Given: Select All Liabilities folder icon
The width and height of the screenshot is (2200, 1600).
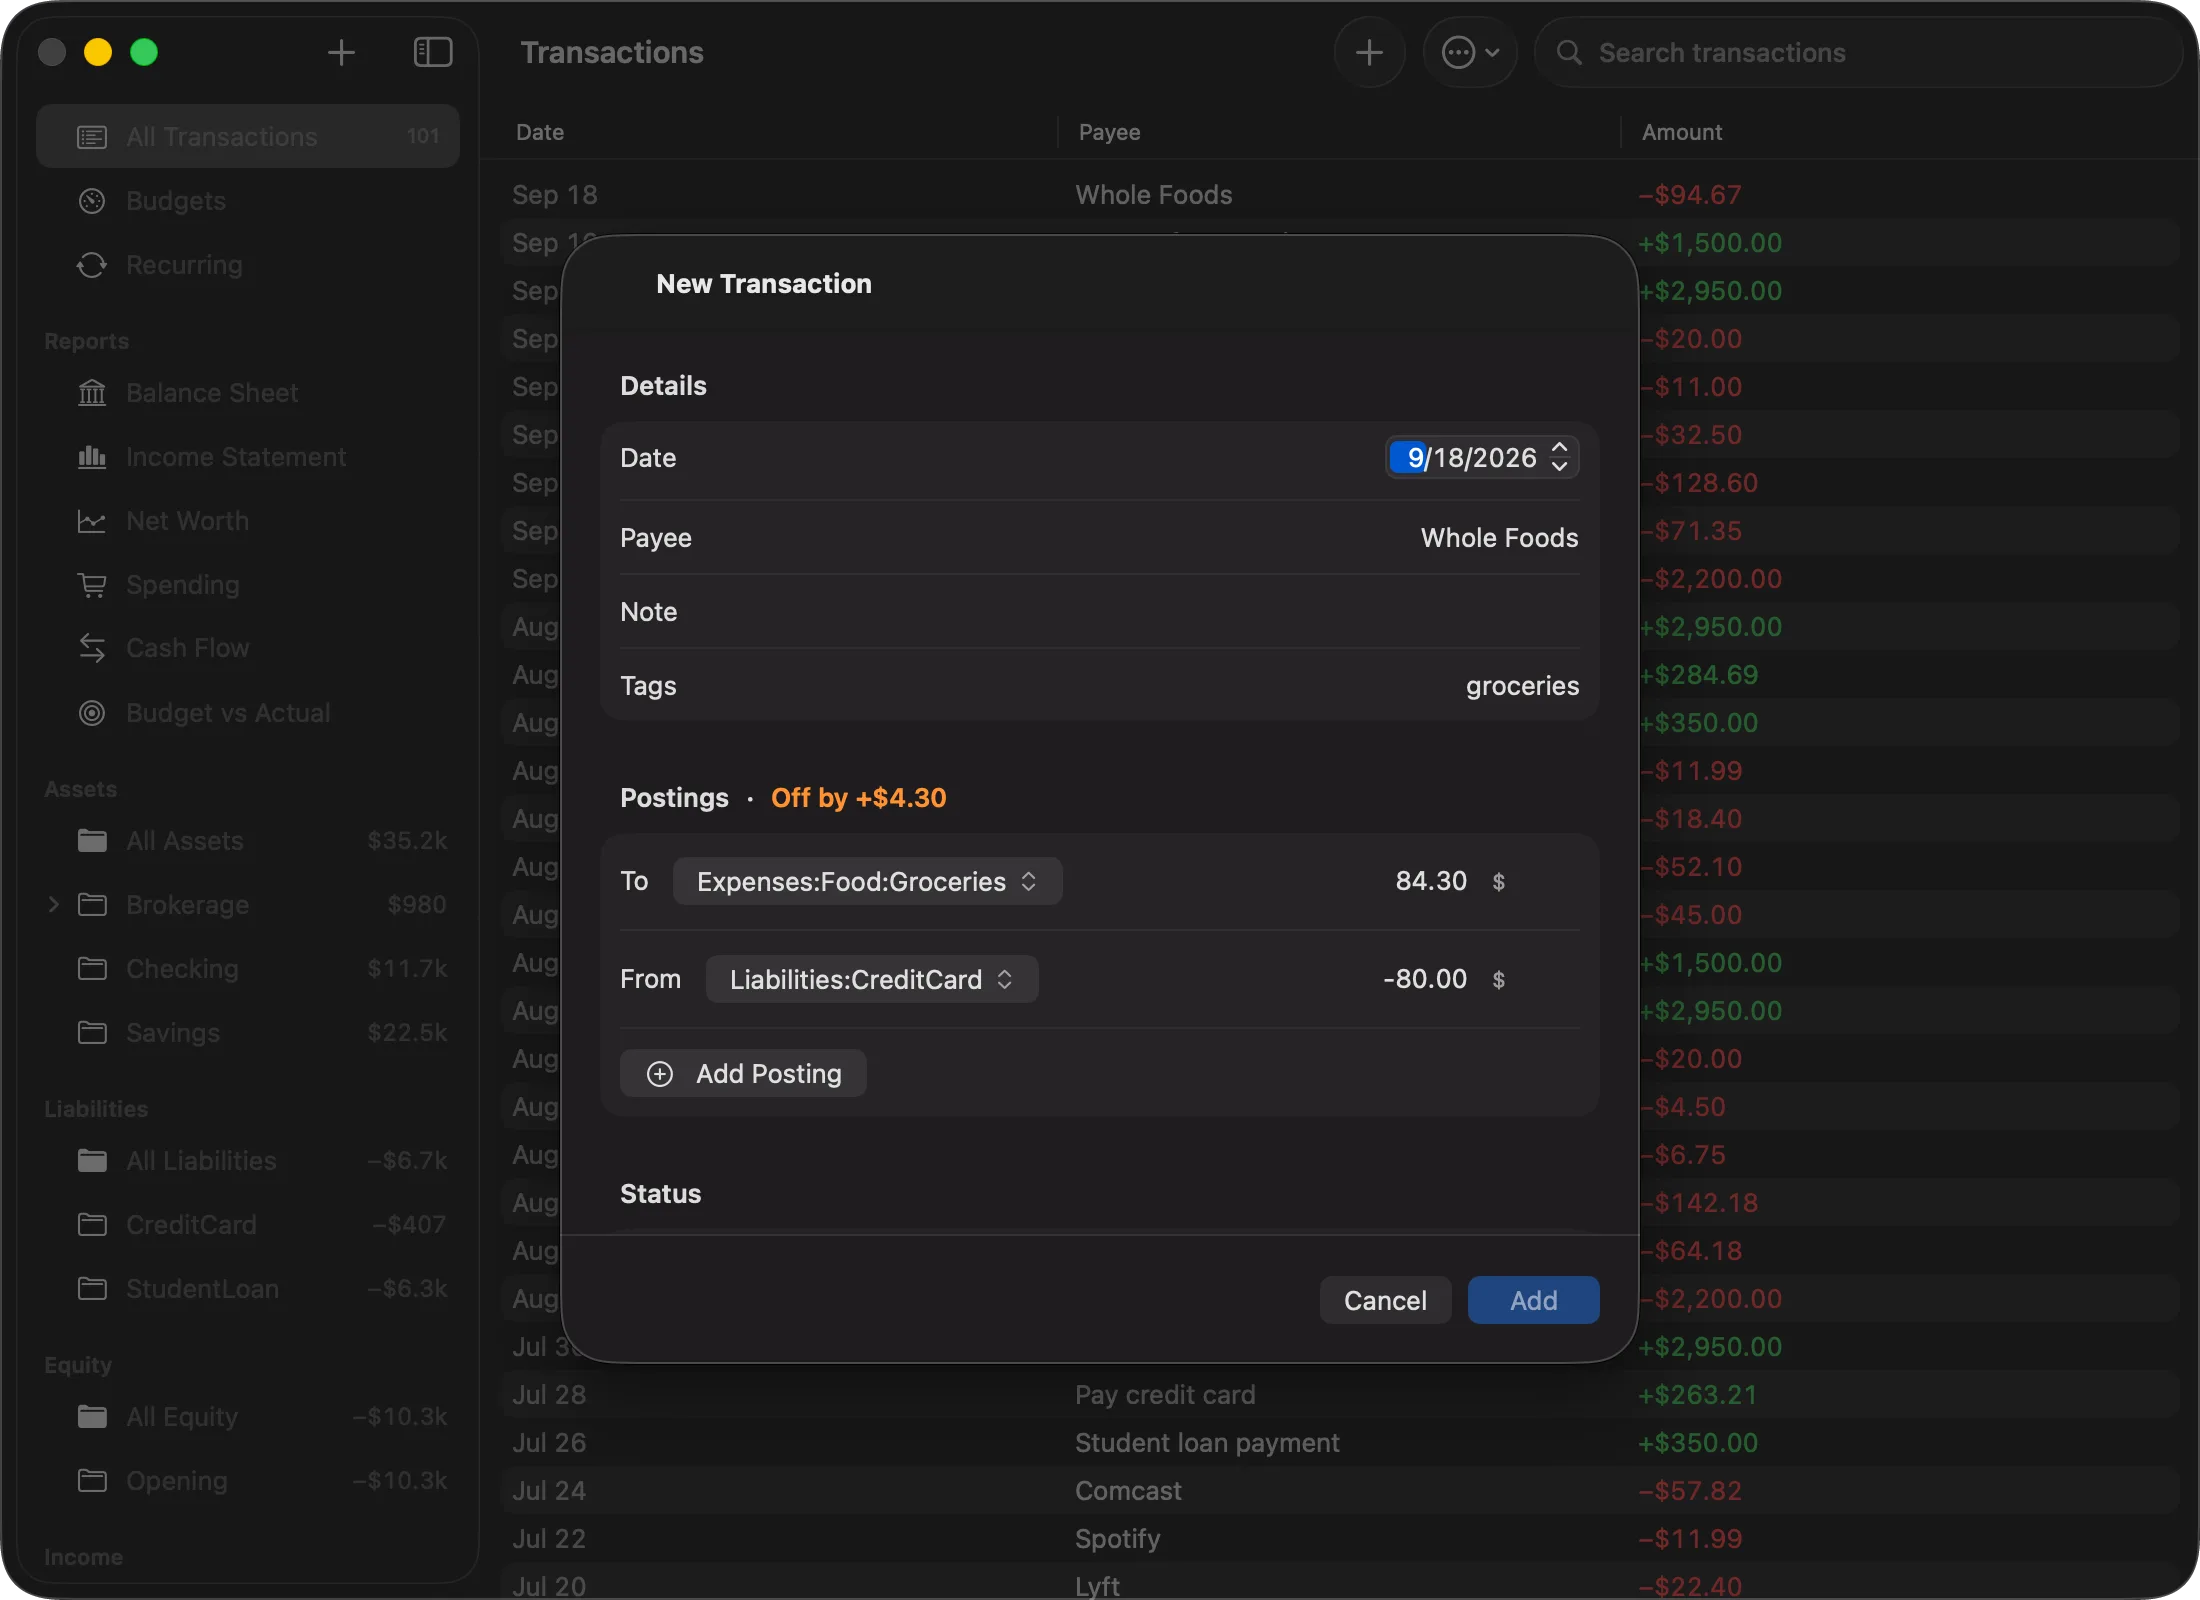Looking at the screenshot, I should point(92,1161).
